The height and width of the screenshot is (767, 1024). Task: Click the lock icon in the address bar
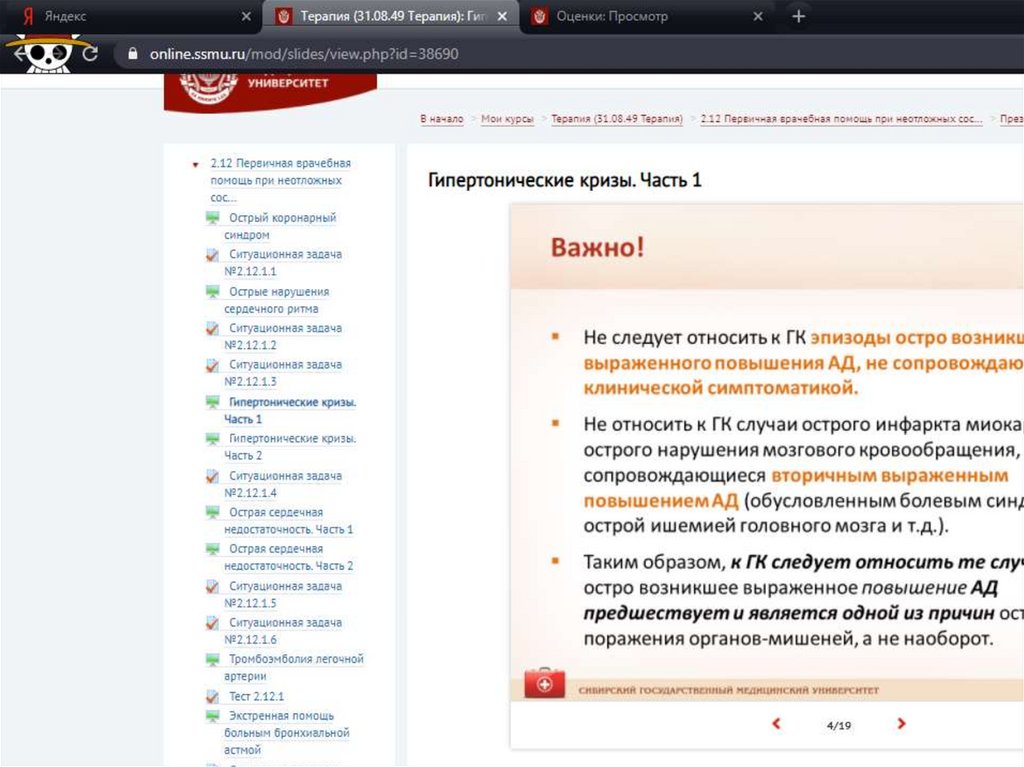click(x=133, y=54)
